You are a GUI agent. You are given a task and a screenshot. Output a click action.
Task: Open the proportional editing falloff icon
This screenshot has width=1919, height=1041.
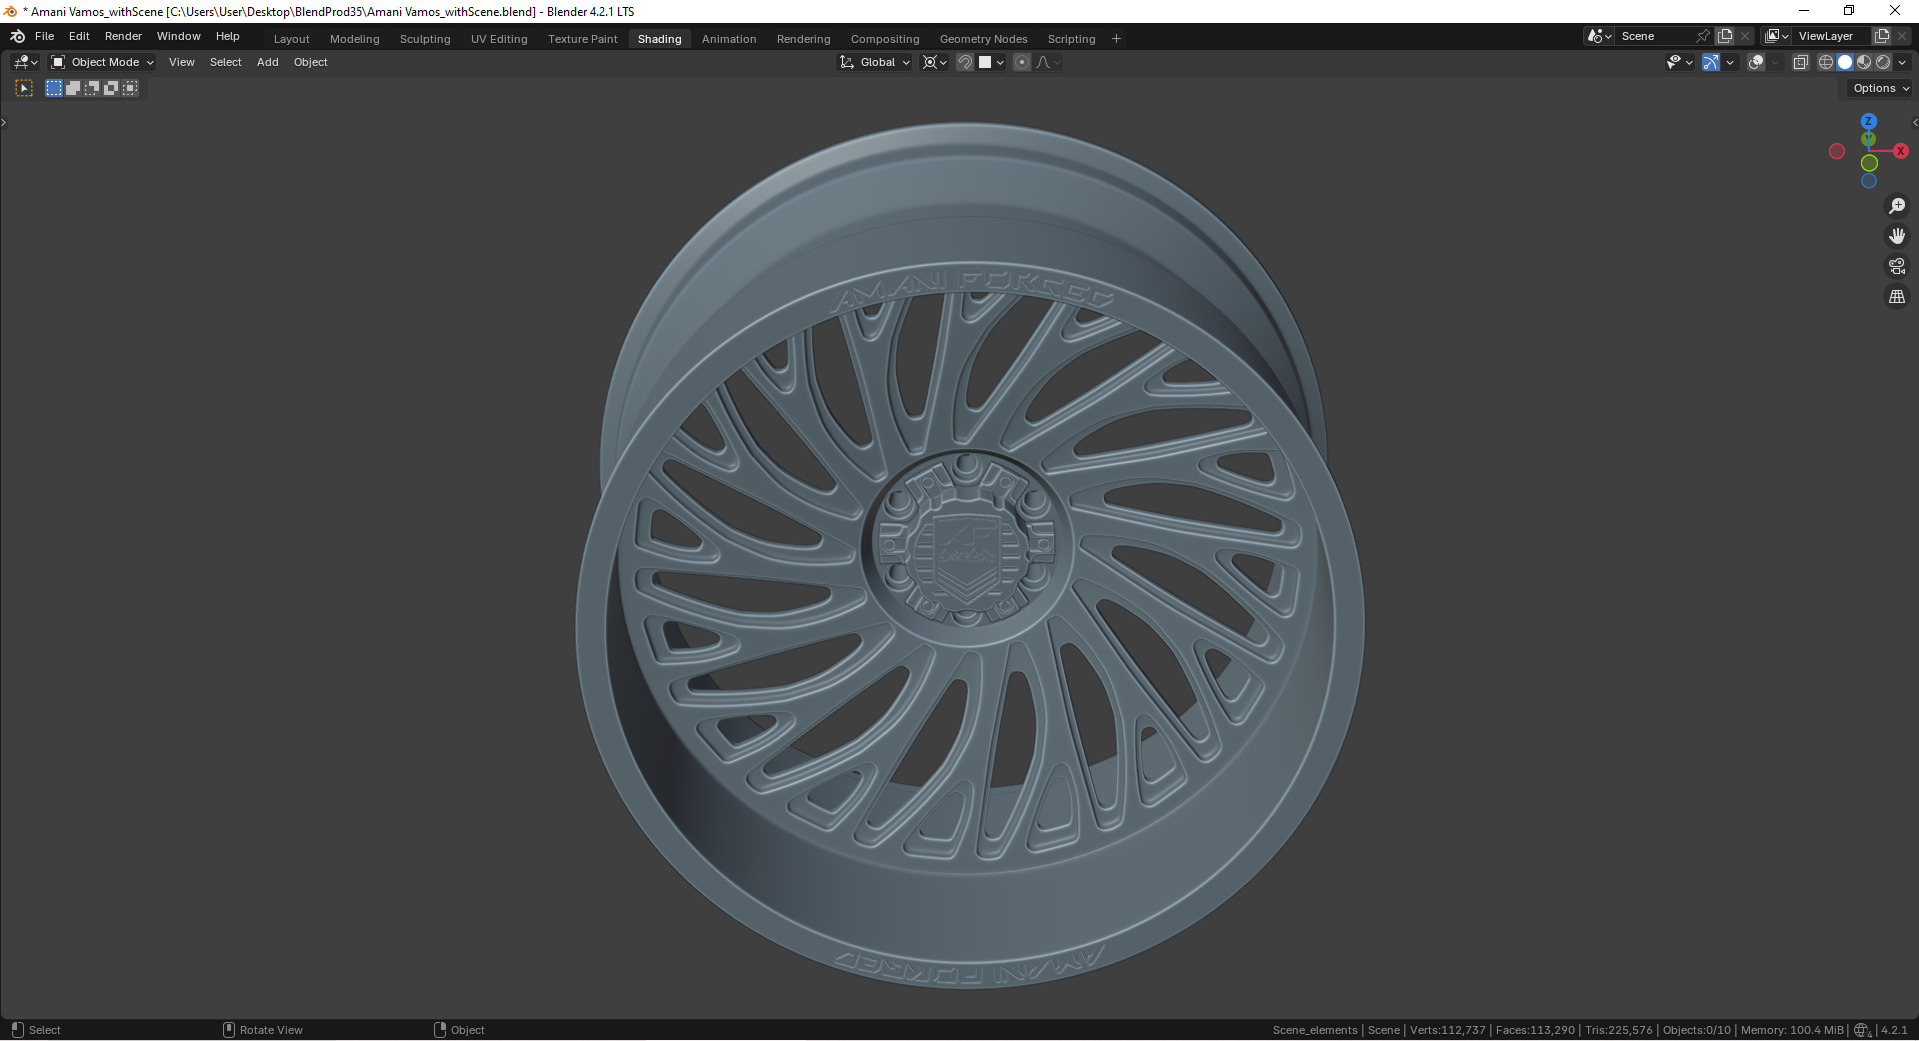point(1047,62)
